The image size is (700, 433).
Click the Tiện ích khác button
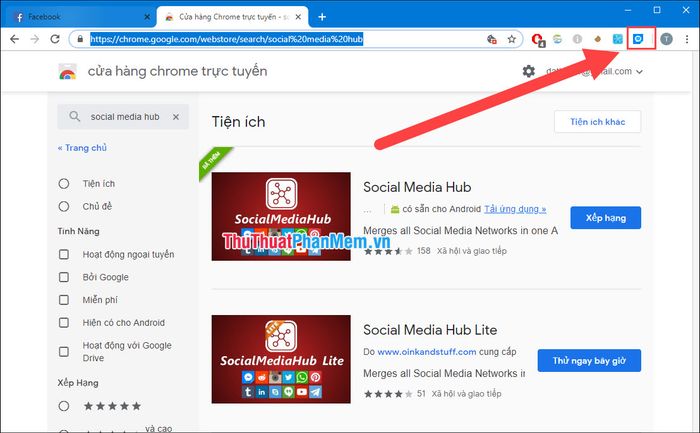pos(597,122)
